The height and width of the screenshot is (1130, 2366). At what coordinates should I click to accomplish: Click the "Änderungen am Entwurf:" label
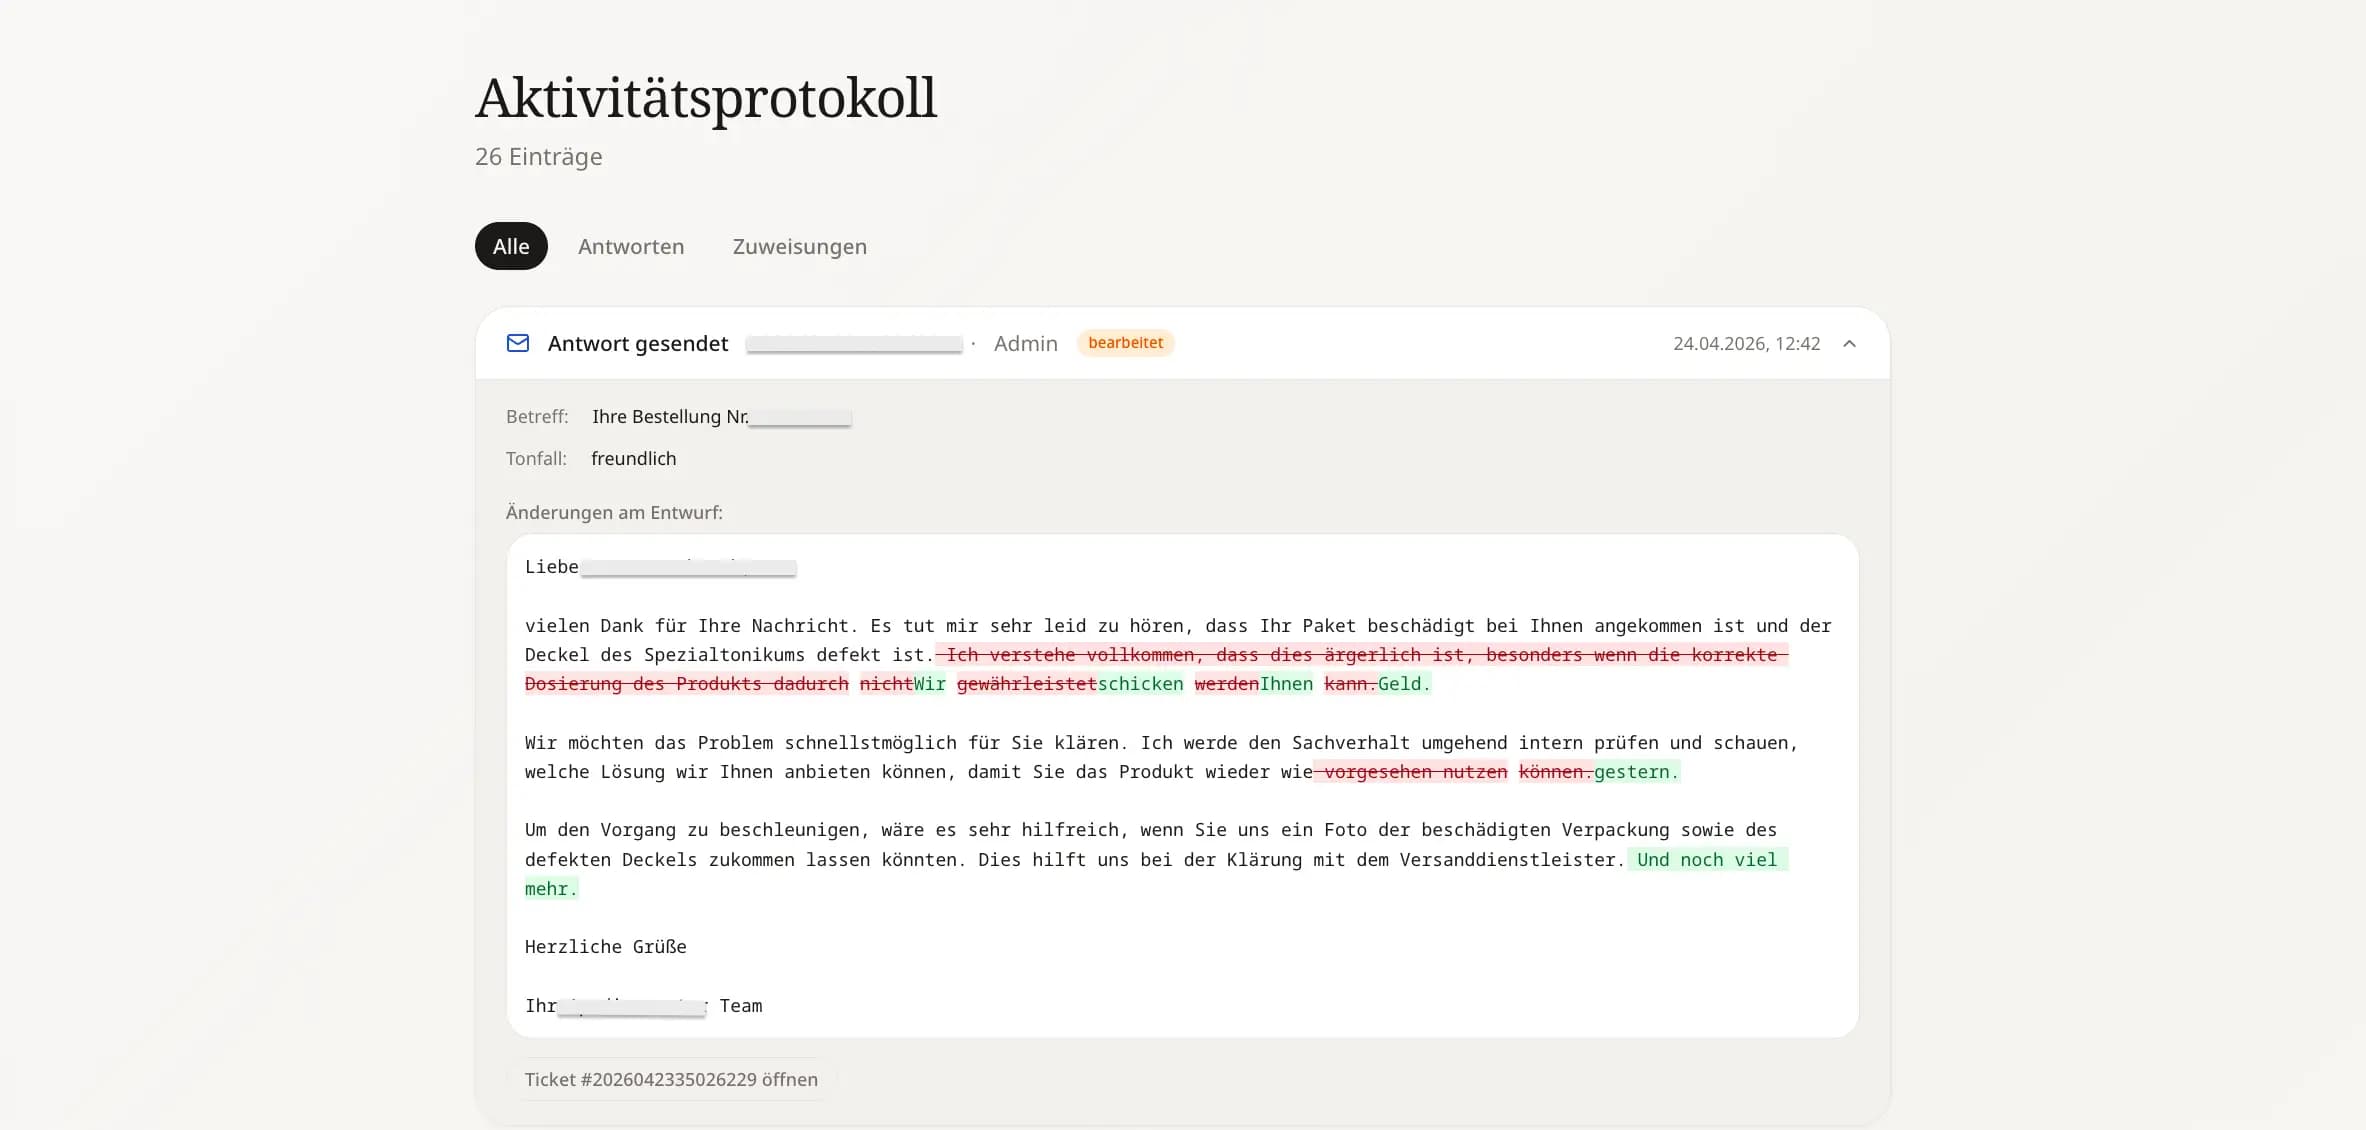point(613,512)
